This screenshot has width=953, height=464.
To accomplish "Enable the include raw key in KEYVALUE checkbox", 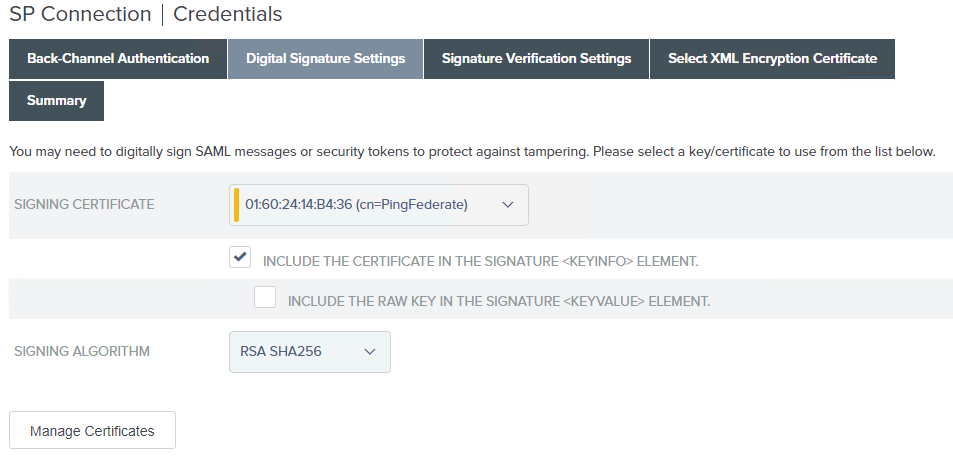I will click(265, 298).
